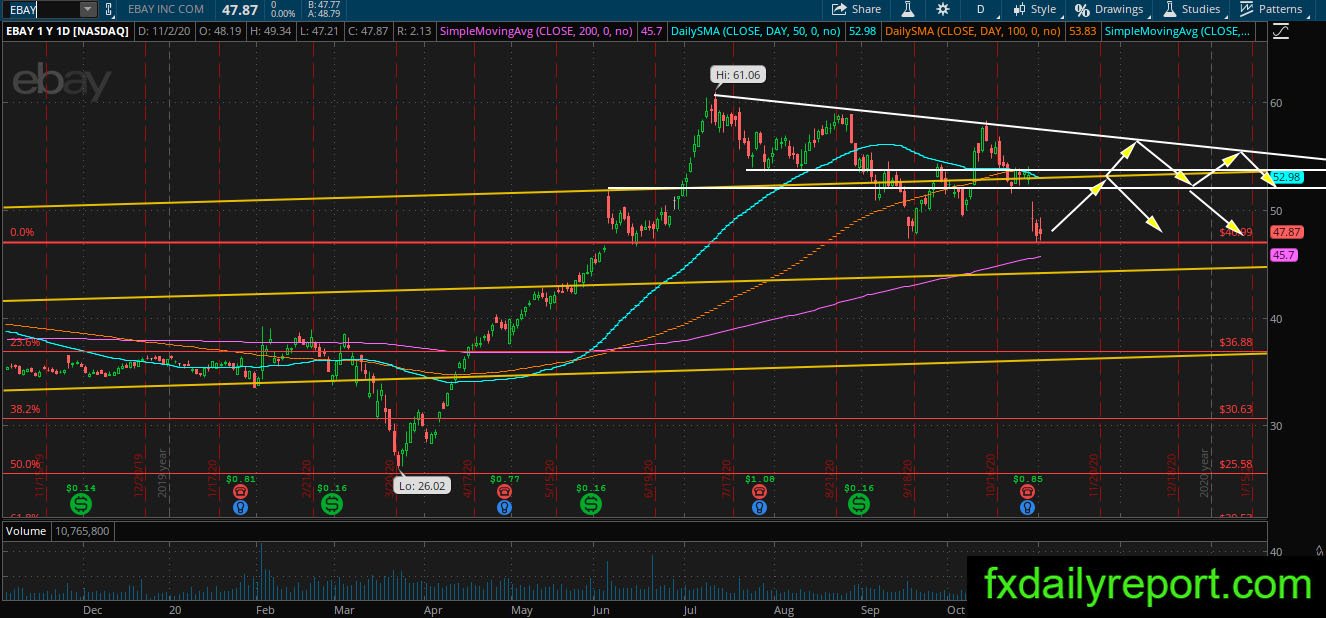Open the Drawings menu
The height and width of the screenshot is (618, 1326).
click(x=1109, y=9)
